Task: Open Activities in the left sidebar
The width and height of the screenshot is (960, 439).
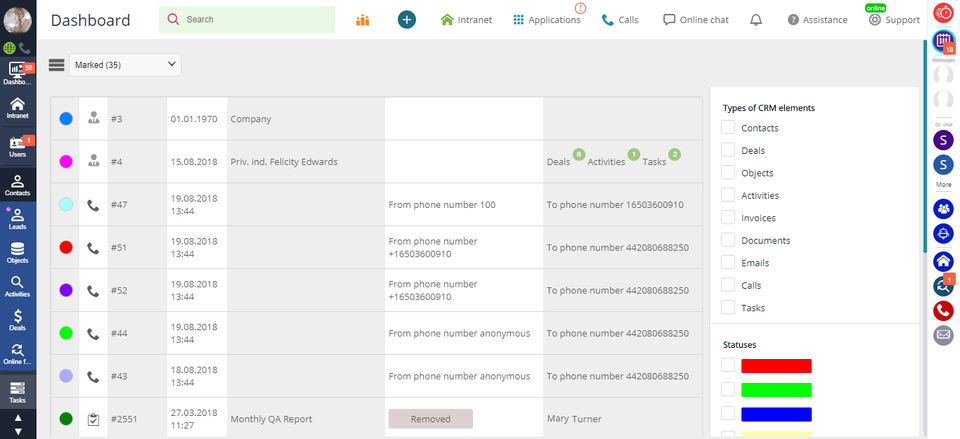Action: (18, 286)
